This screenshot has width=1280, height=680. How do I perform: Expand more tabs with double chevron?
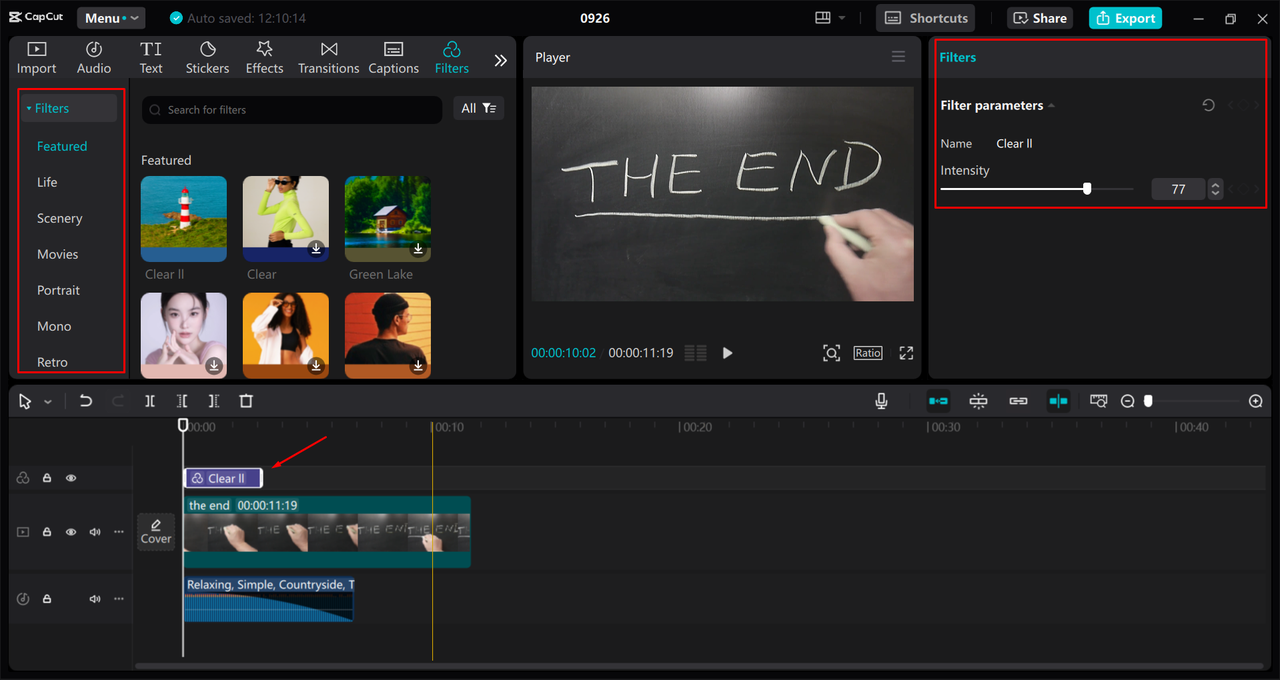click(x=501, y=60)
